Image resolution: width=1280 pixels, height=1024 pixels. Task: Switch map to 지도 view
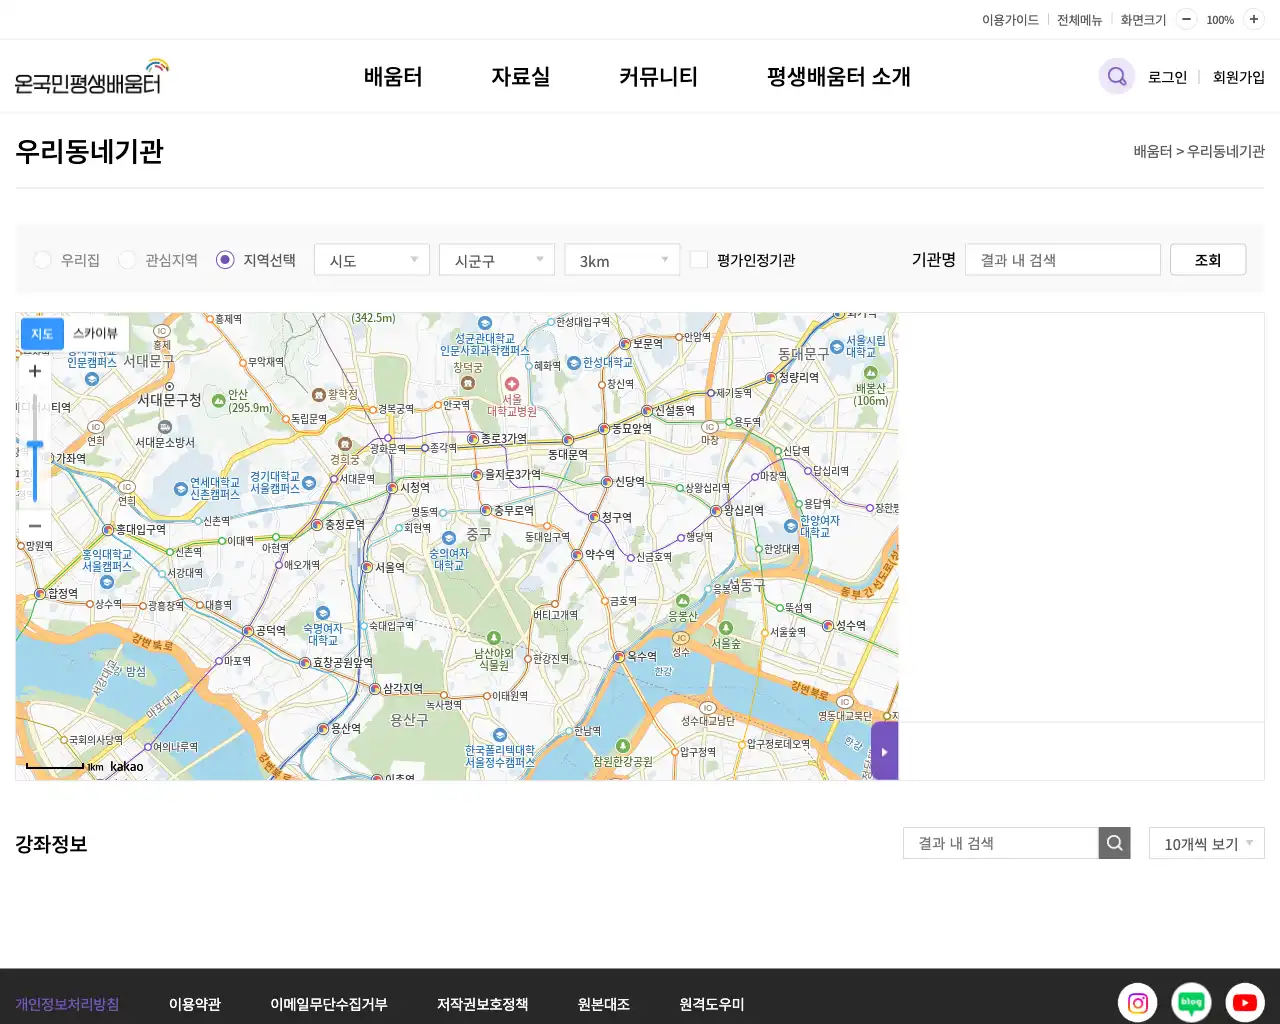tap(42, 334)
